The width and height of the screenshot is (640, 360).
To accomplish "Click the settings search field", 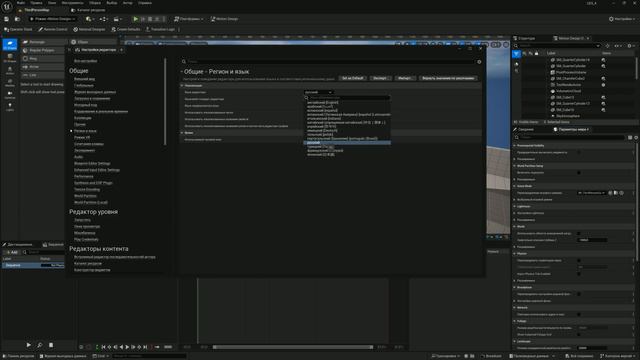I will 329,62.
